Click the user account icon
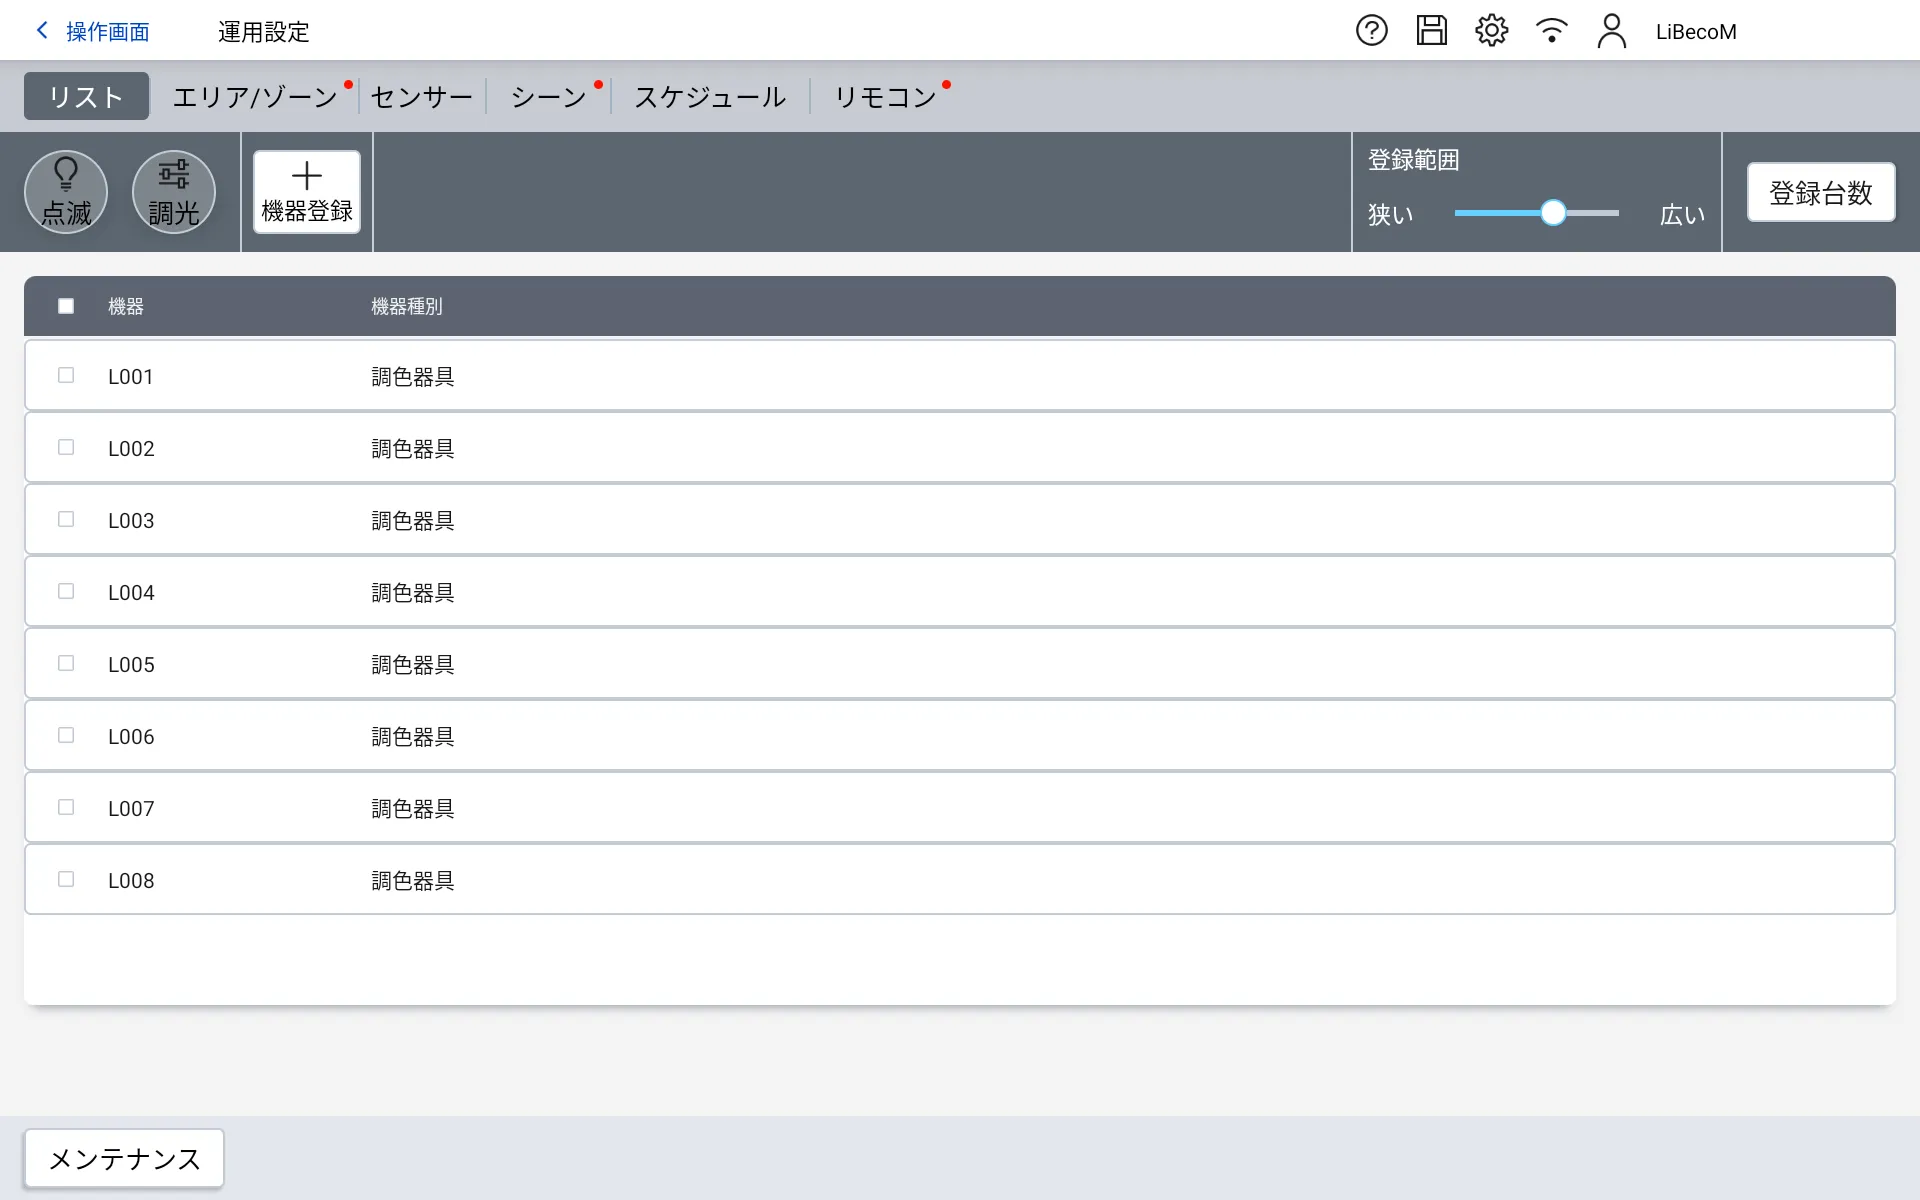Screen dimensions: 1920x1200 click(x=1611, y=31)
